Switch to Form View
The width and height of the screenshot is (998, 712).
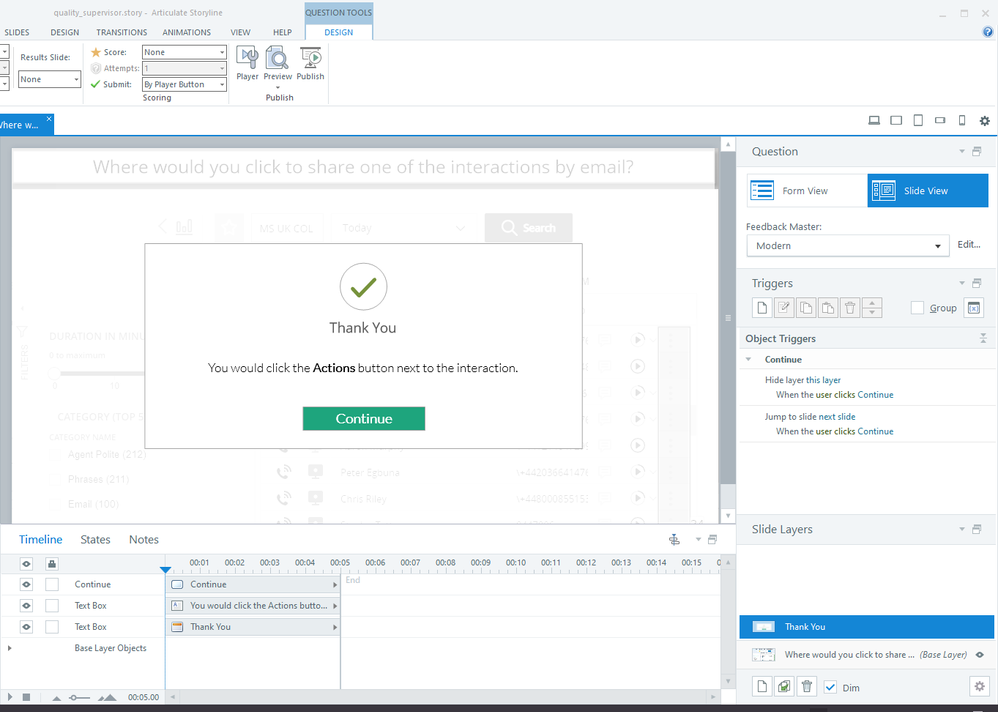pos(806,191)
